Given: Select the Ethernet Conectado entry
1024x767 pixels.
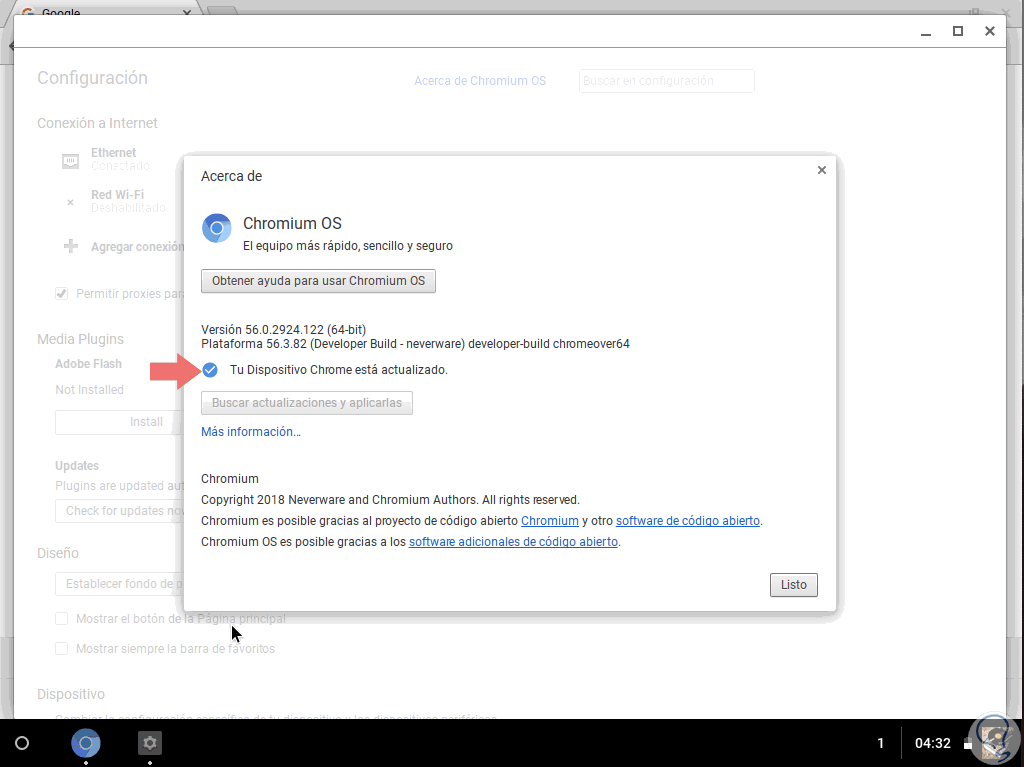Looking at the screenshot, I should click(x=120, y=159).
